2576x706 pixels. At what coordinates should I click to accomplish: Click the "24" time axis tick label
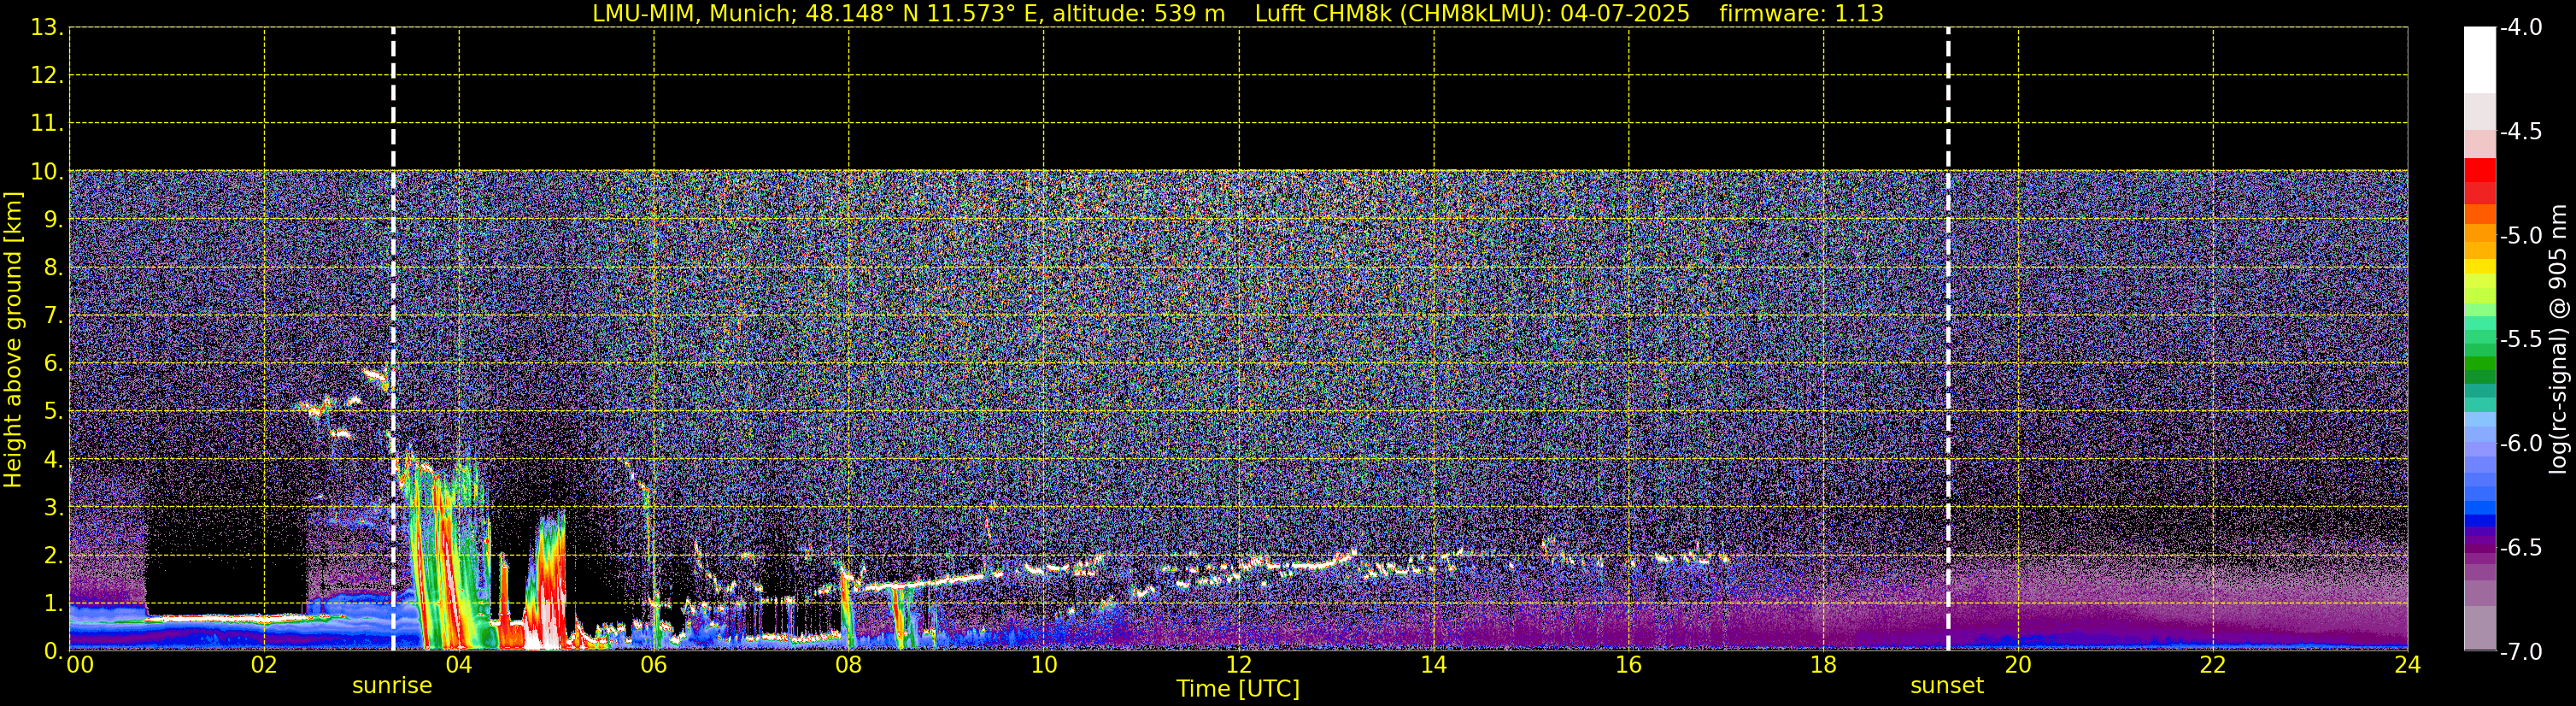(2407, 665)
